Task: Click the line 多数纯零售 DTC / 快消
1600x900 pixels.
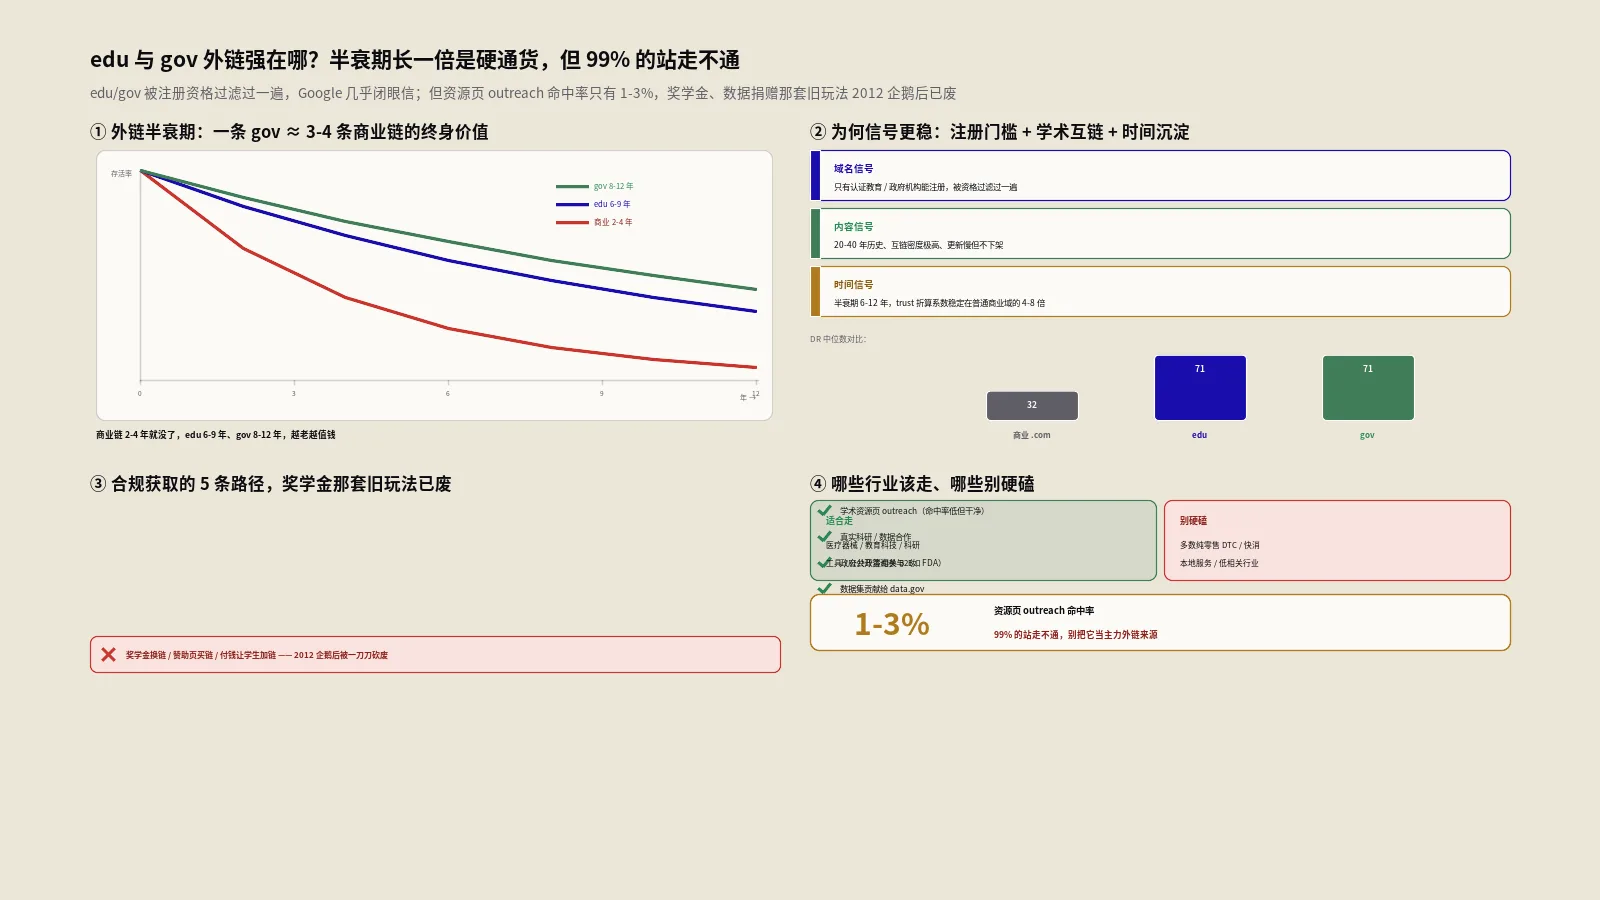Action: [x=1220, y=545]
